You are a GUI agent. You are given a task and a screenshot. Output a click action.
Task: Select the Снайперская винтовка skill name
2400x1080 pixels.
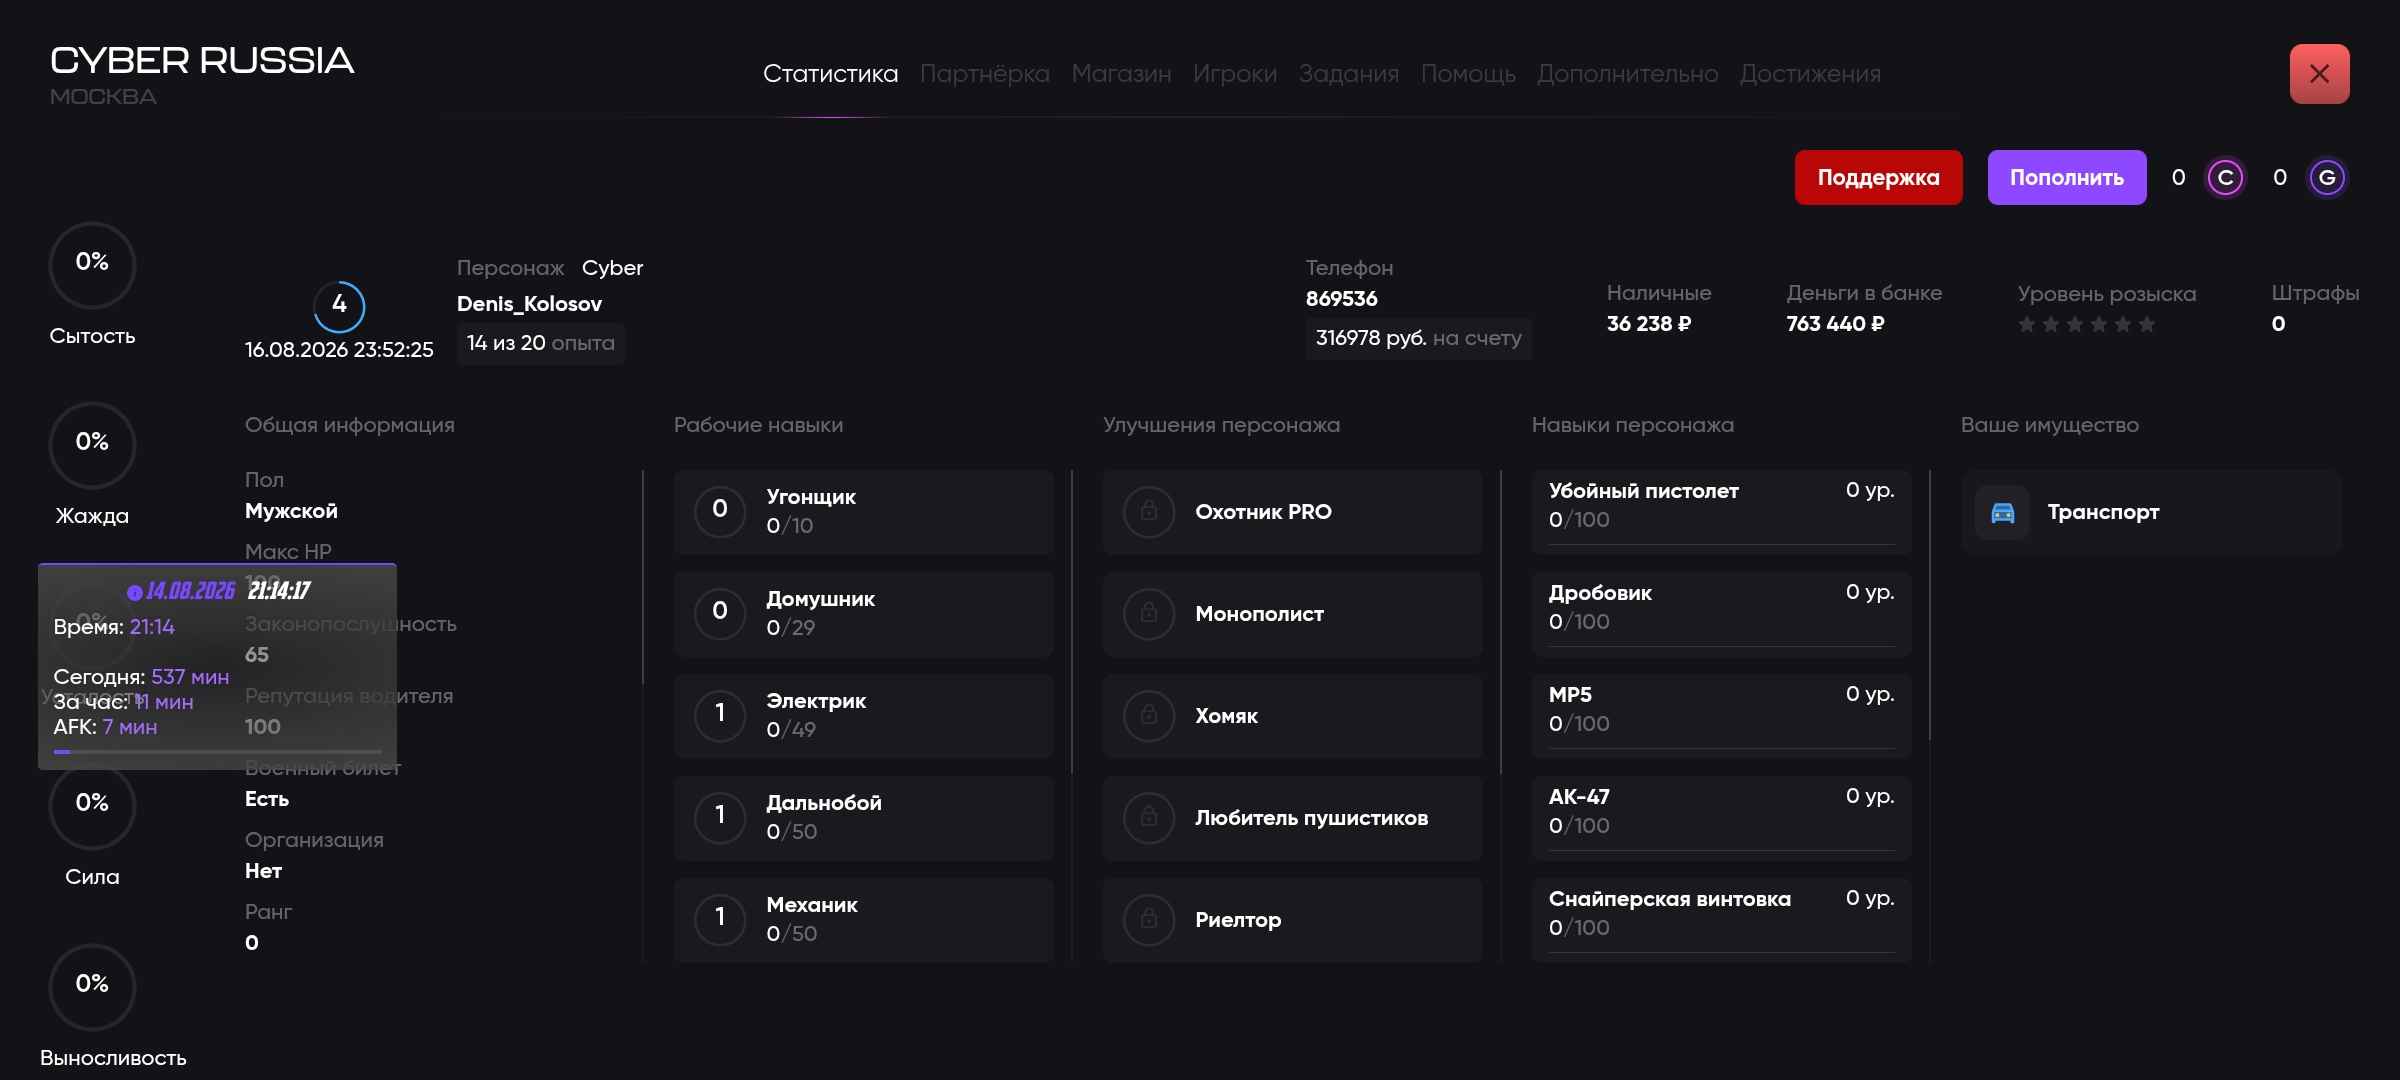(x=1670, y=899)
